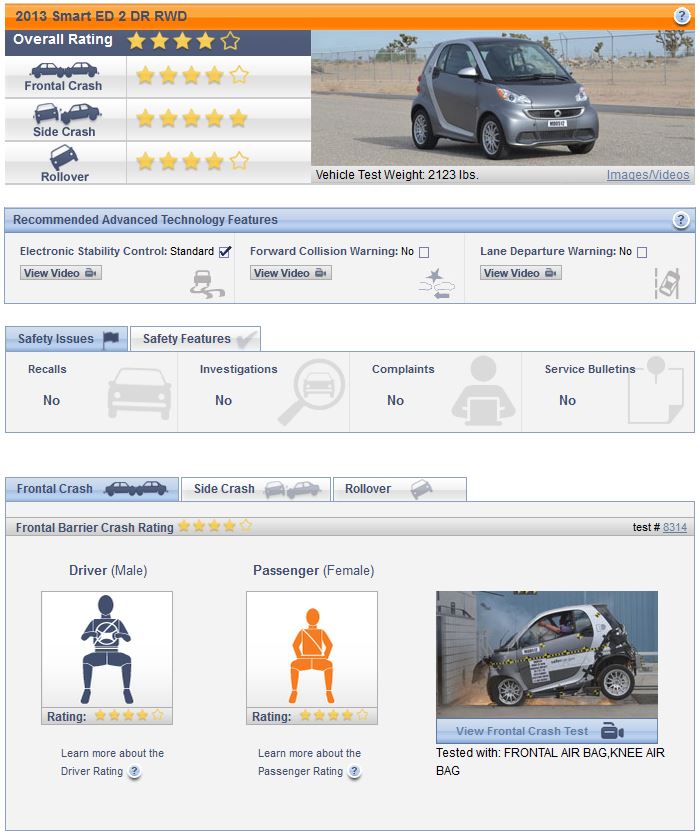Screen dimensions: 700x836
Task: Click the '2013 Smart ED 2 DR RWD' title
Action: point(101,16)
